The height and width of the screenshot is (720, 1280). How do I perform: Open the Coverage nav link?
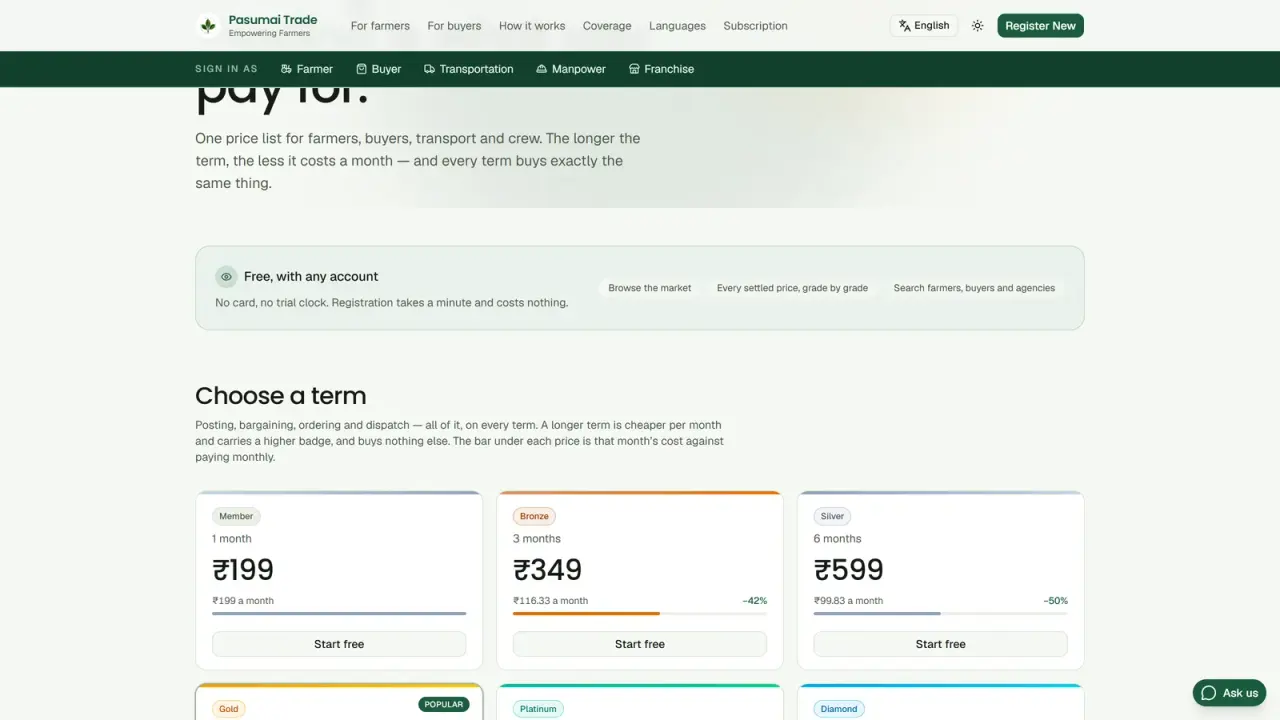(x=607, y=26)
